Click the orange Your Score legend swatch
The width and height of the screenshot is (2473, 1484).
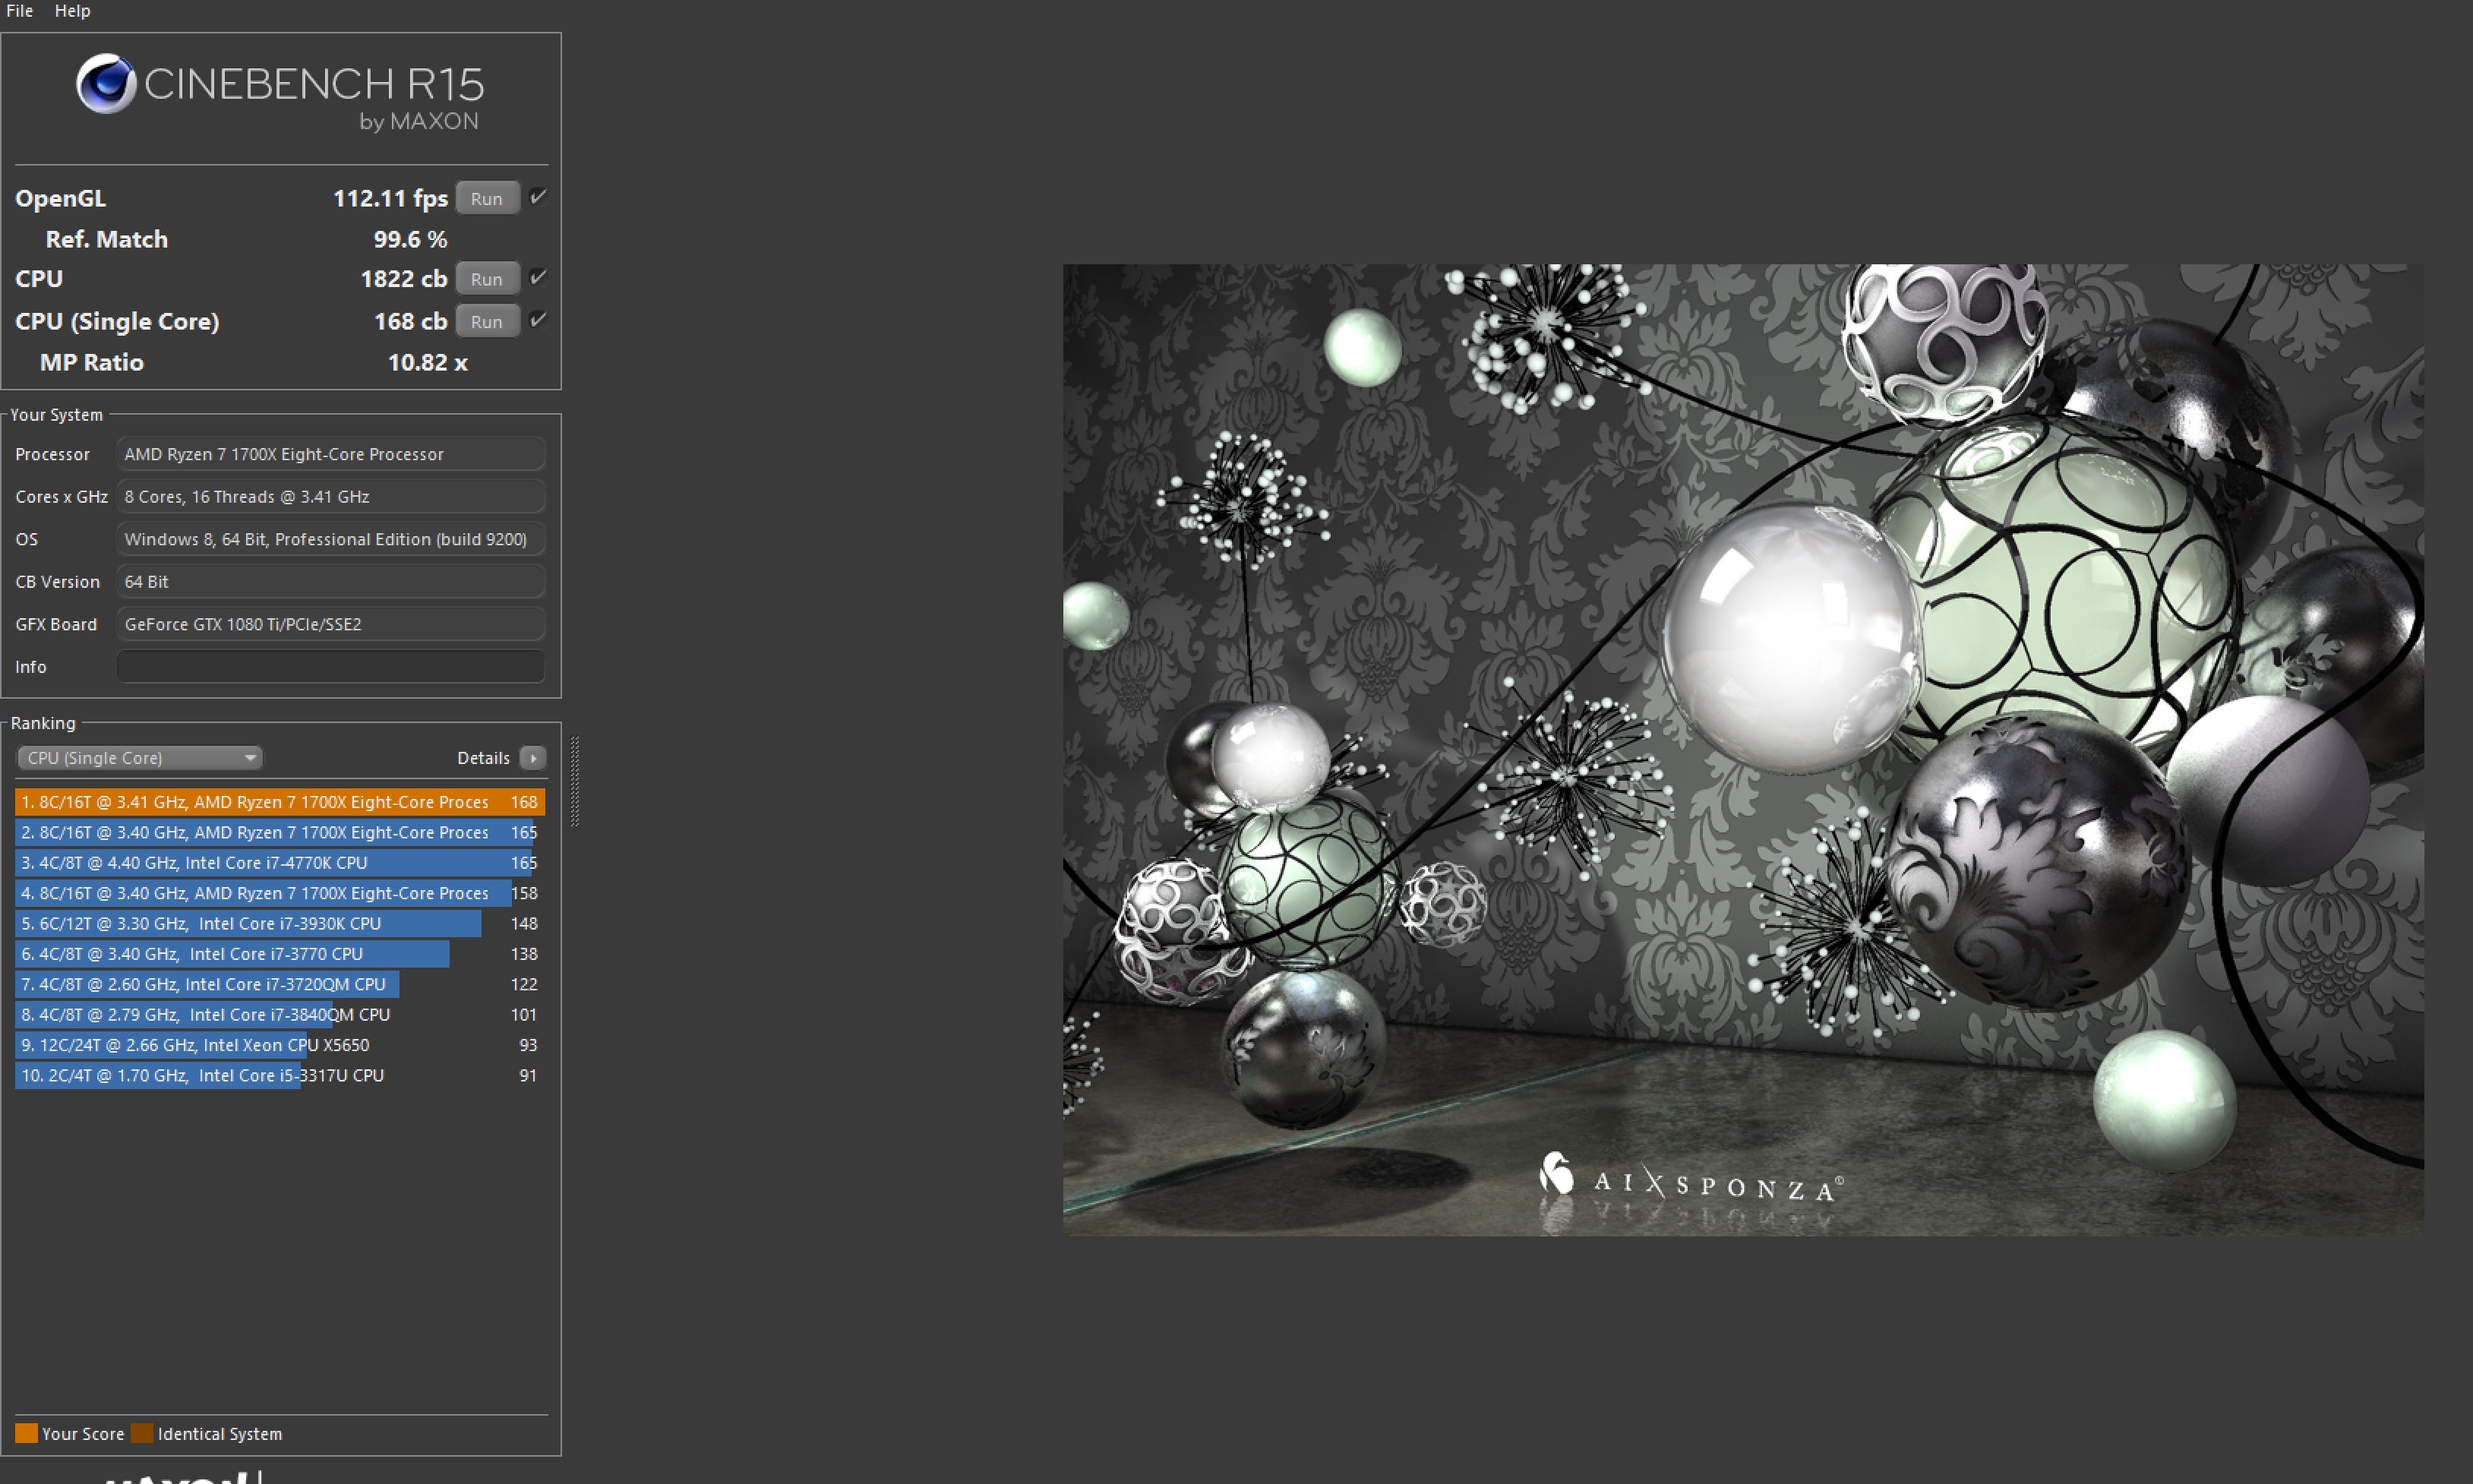point(26,1433)
